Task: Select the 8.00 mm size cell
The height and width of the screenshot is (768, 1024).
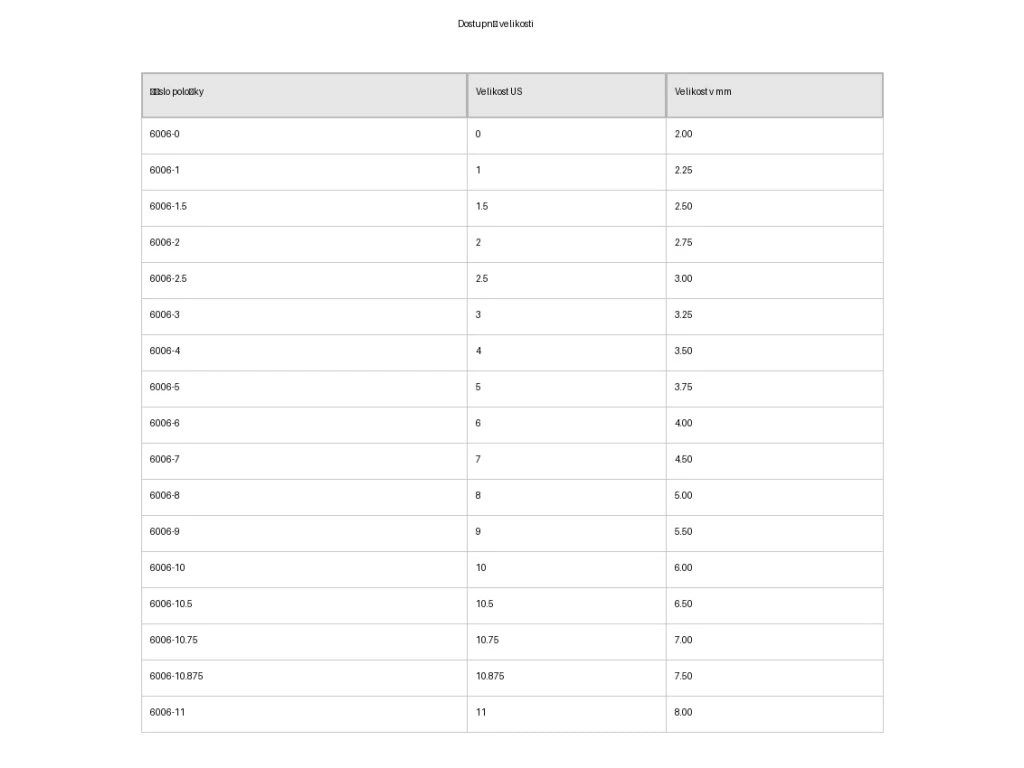Action: [x=684, y=713]
